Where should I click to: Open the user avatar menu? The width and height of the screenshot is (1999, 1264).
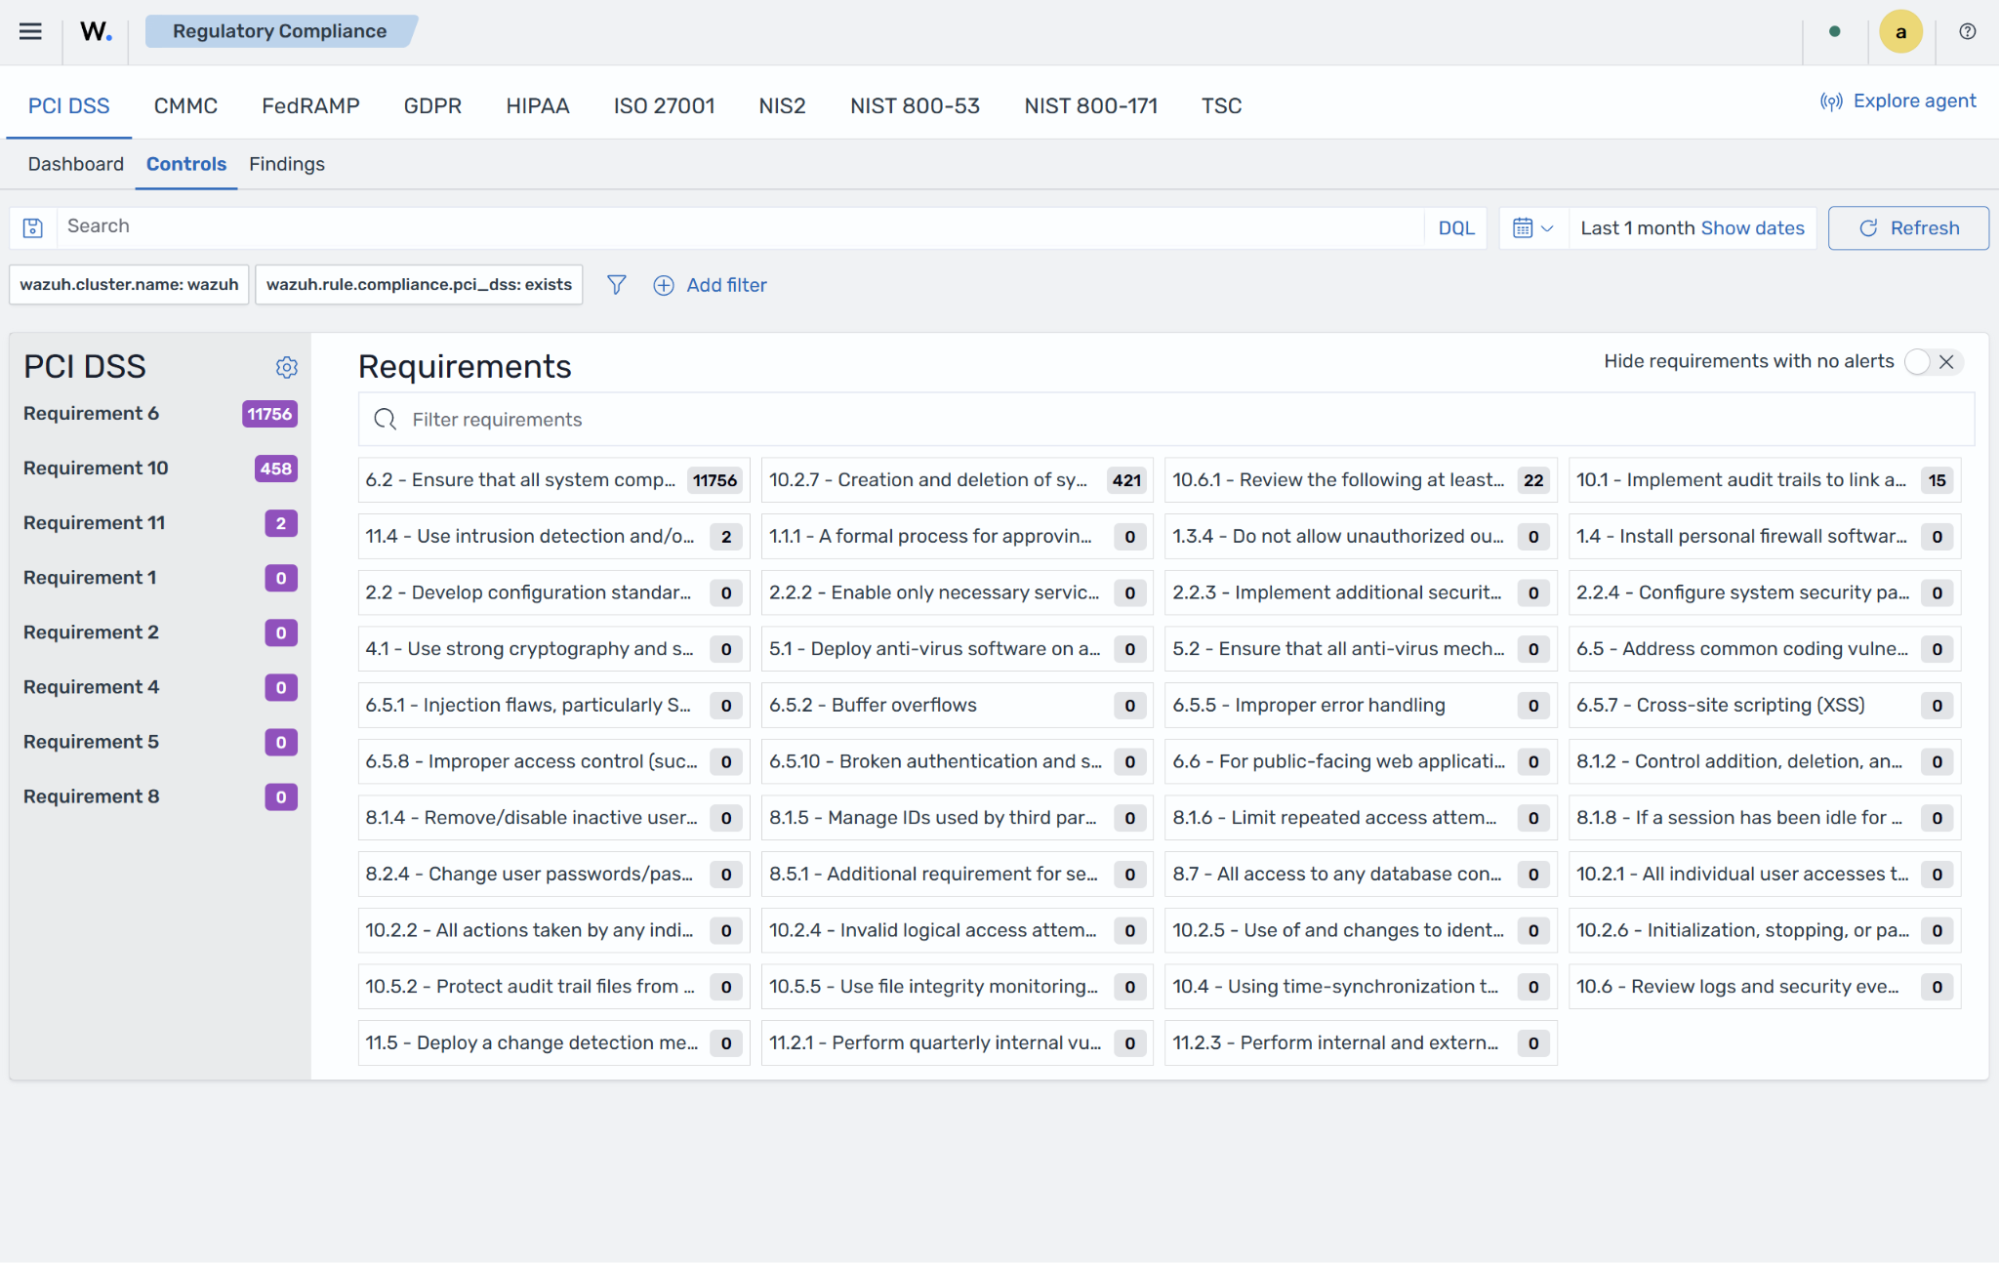point(1900,31)
